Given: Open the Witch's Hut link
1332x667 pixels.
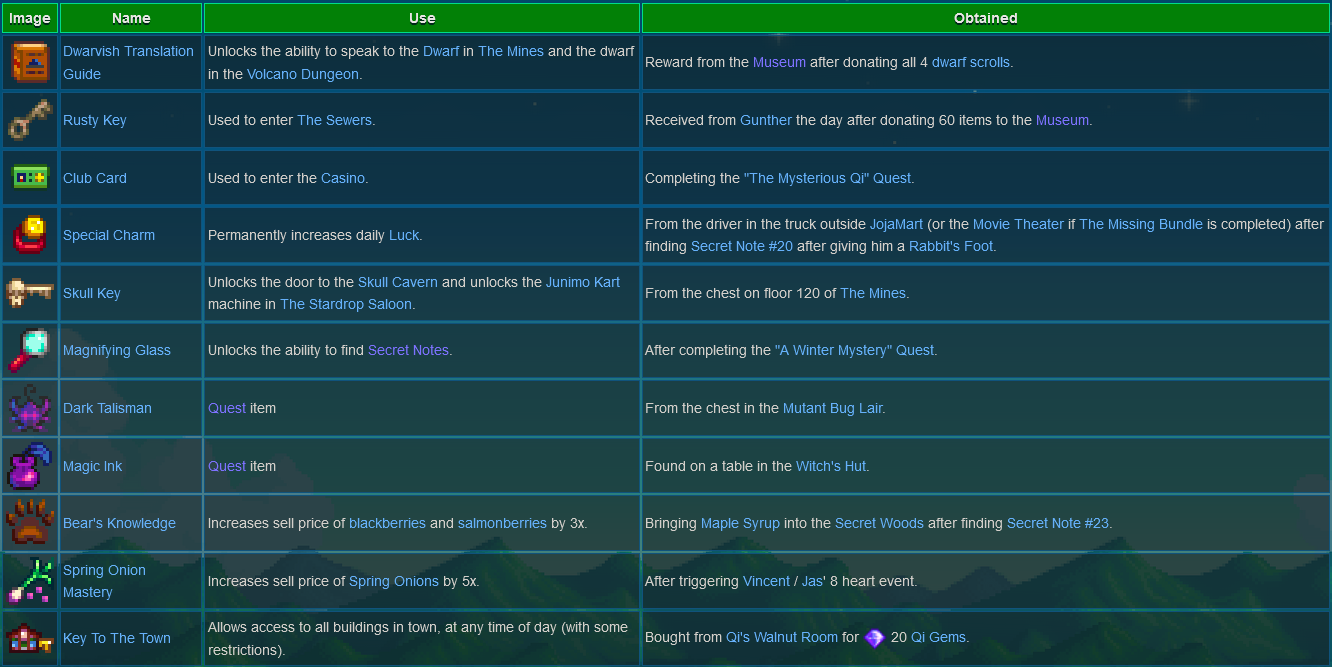Looking at the screenshot, I should click(831, 466).
